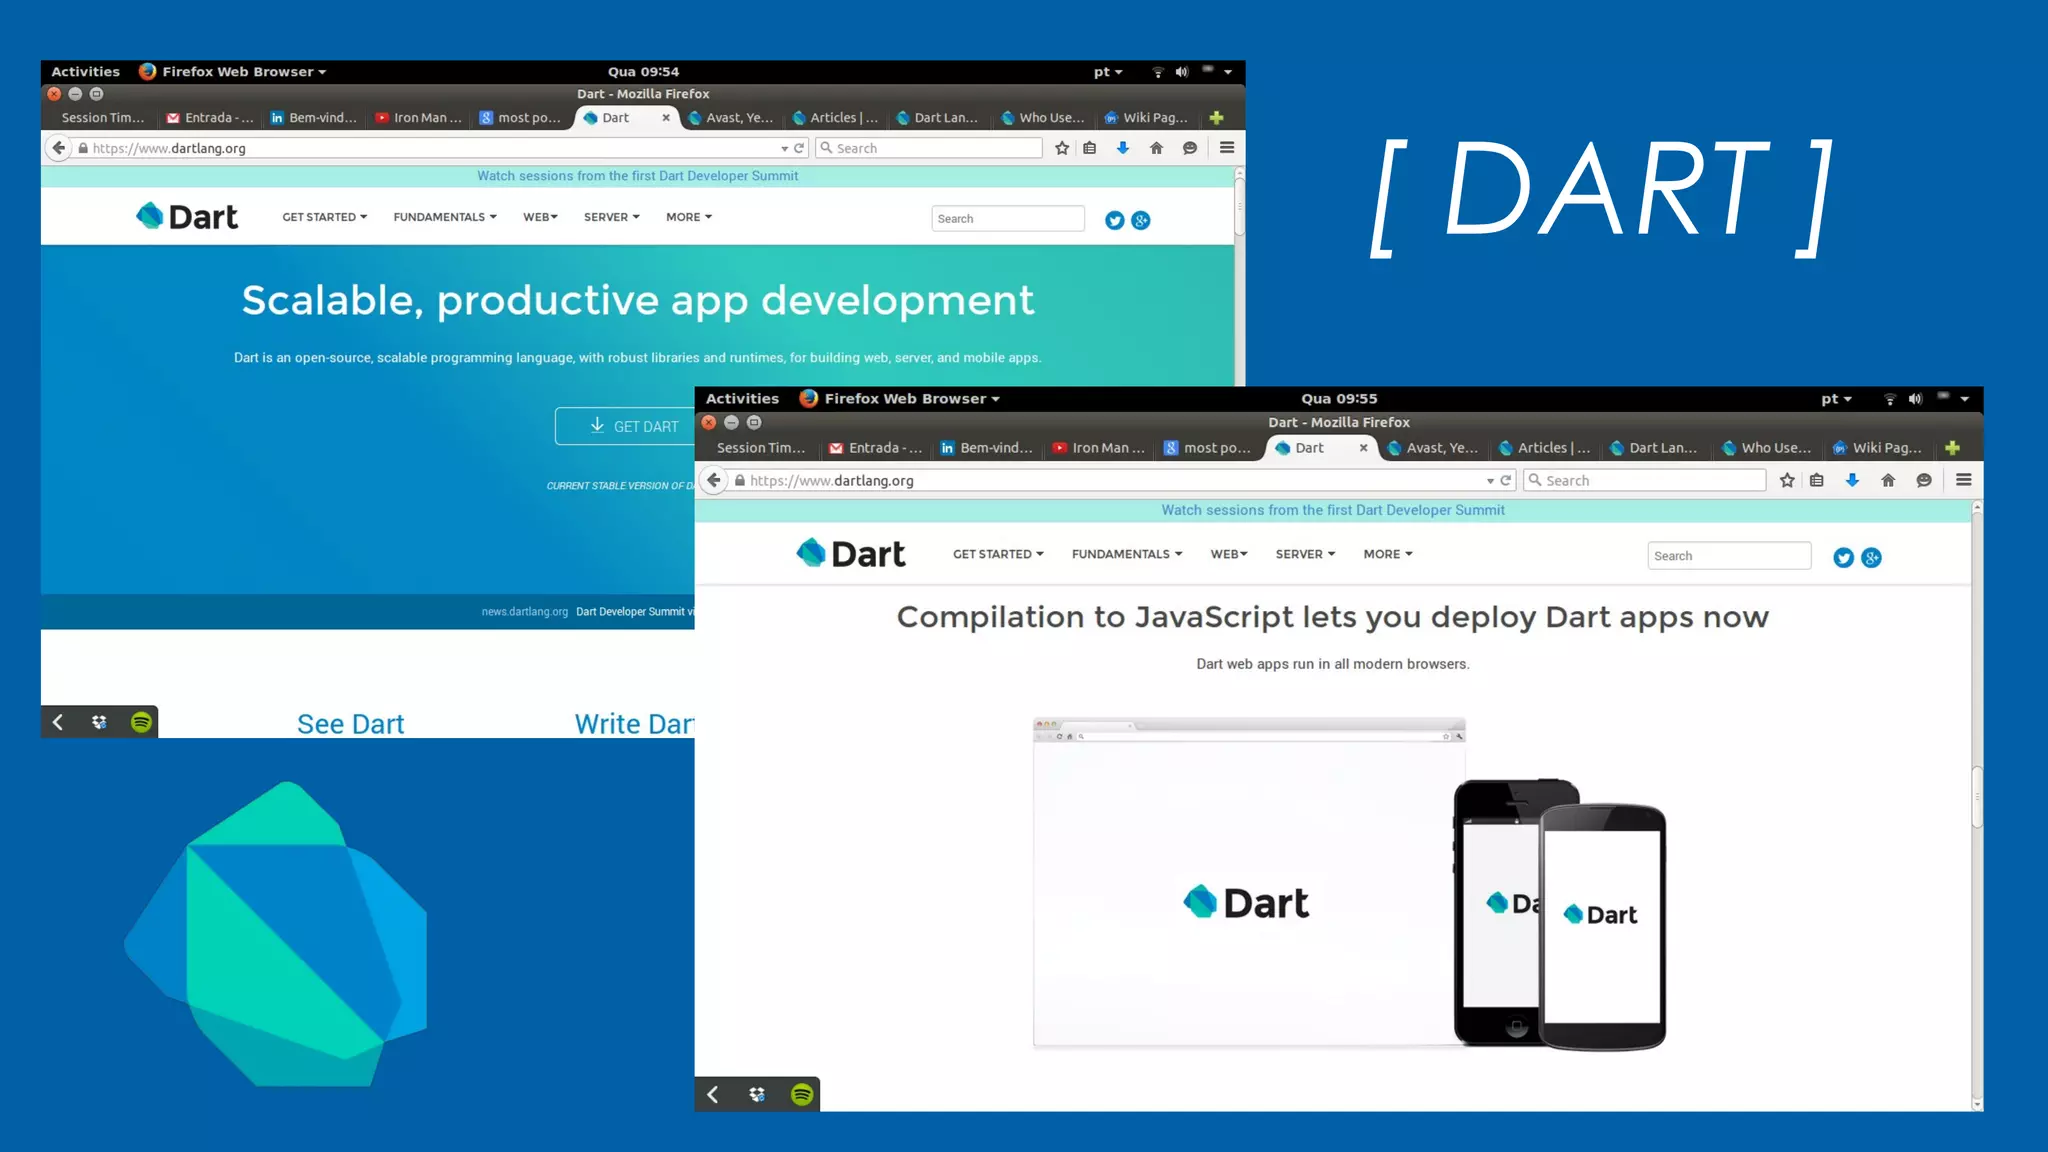Open downloads arrow in rear Firefox window

[x=1123, y=148]
